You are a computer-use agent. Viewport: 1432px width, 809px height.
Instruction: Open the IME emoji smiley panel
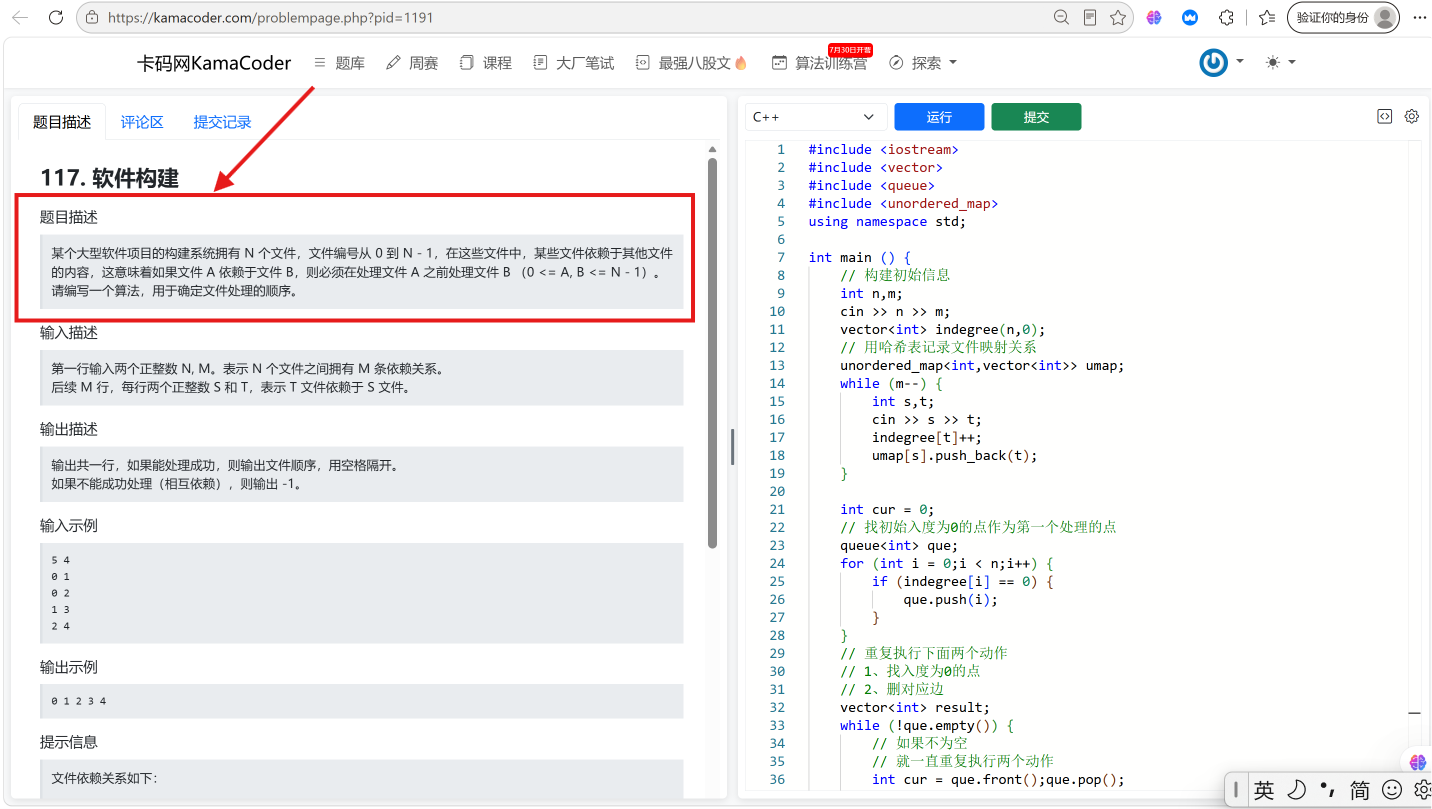tap(1392, 790)
